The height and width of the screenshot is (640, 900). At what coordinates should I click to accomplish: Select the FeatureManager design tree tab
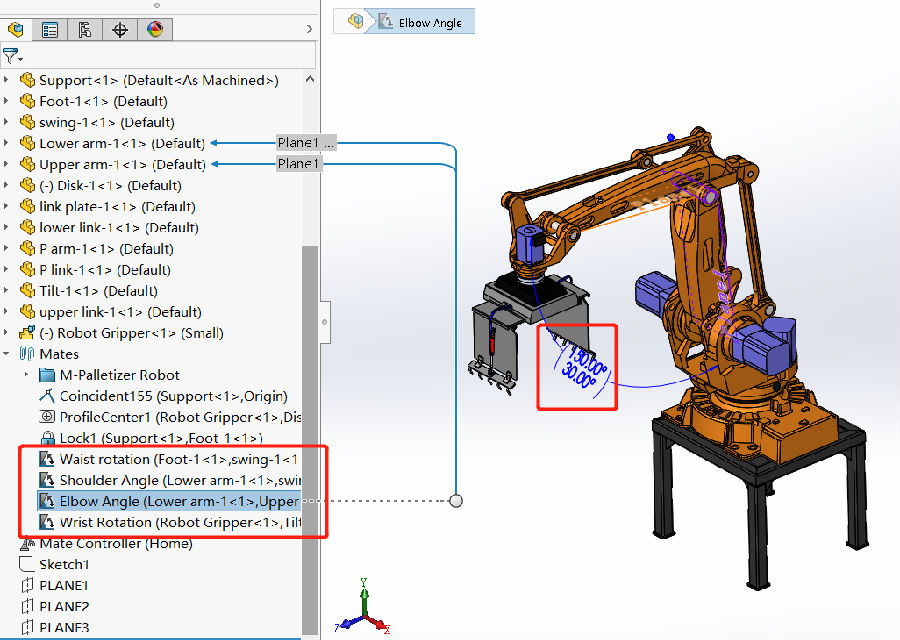[x=16, y=29]
